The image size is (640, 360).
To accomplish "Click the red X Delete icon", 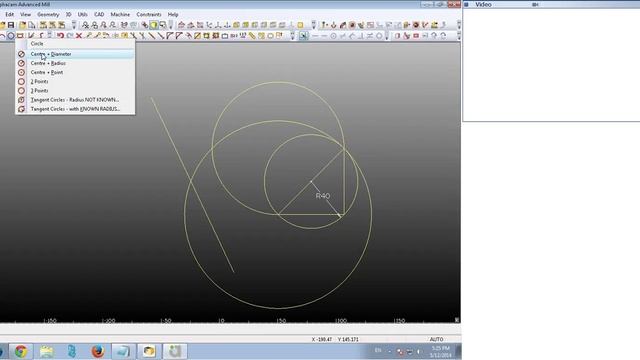I will click(79, 36).
